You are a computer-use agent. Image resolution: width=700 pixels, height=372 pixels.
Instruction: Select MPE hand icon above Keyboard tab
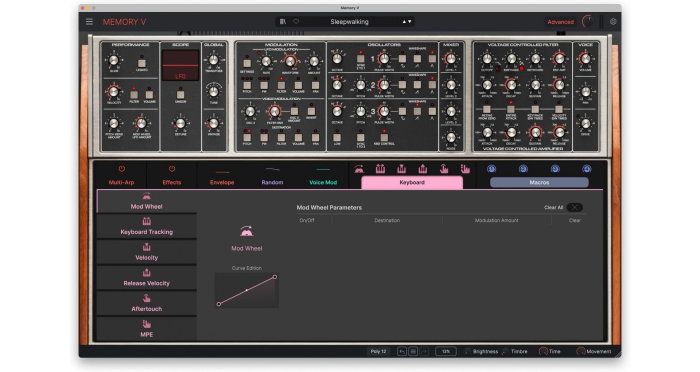click(465, 169)
